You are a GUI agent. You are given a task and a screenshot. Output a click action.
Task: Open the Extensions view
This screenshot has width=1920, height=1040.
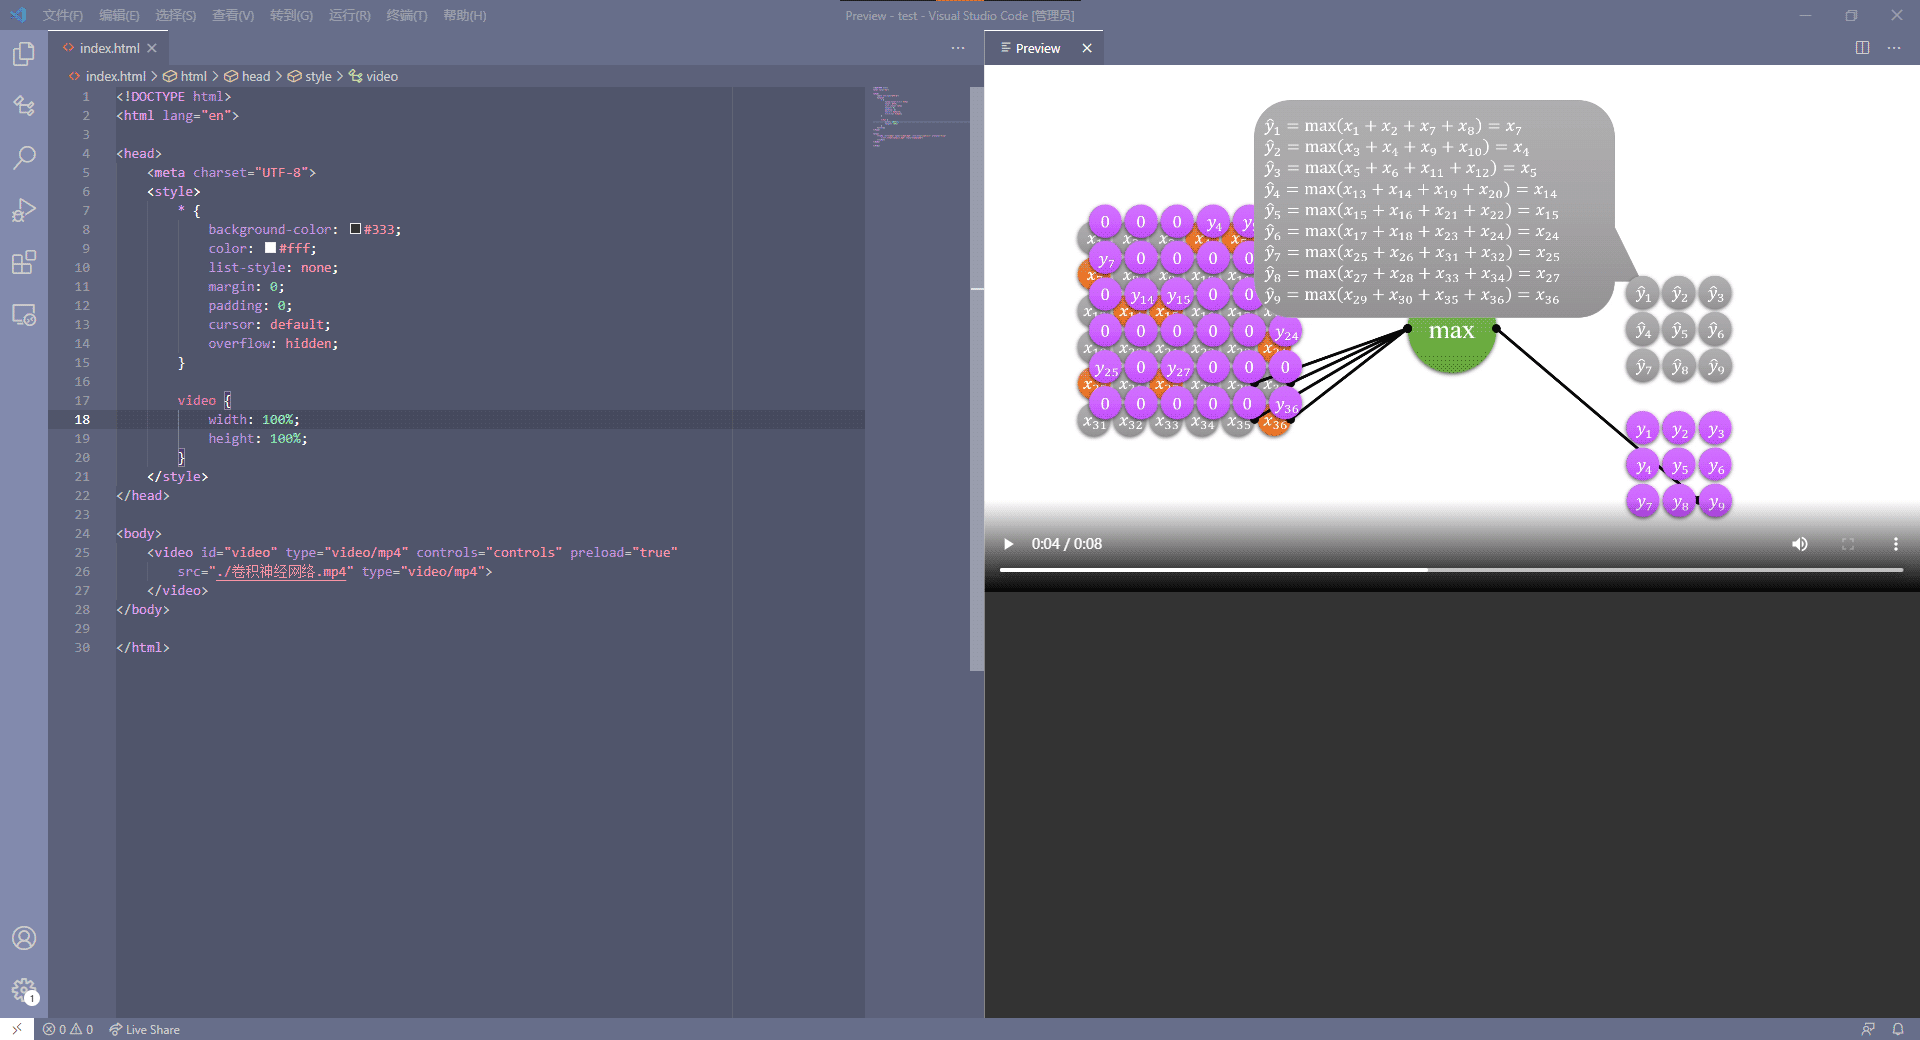(24, 262)
